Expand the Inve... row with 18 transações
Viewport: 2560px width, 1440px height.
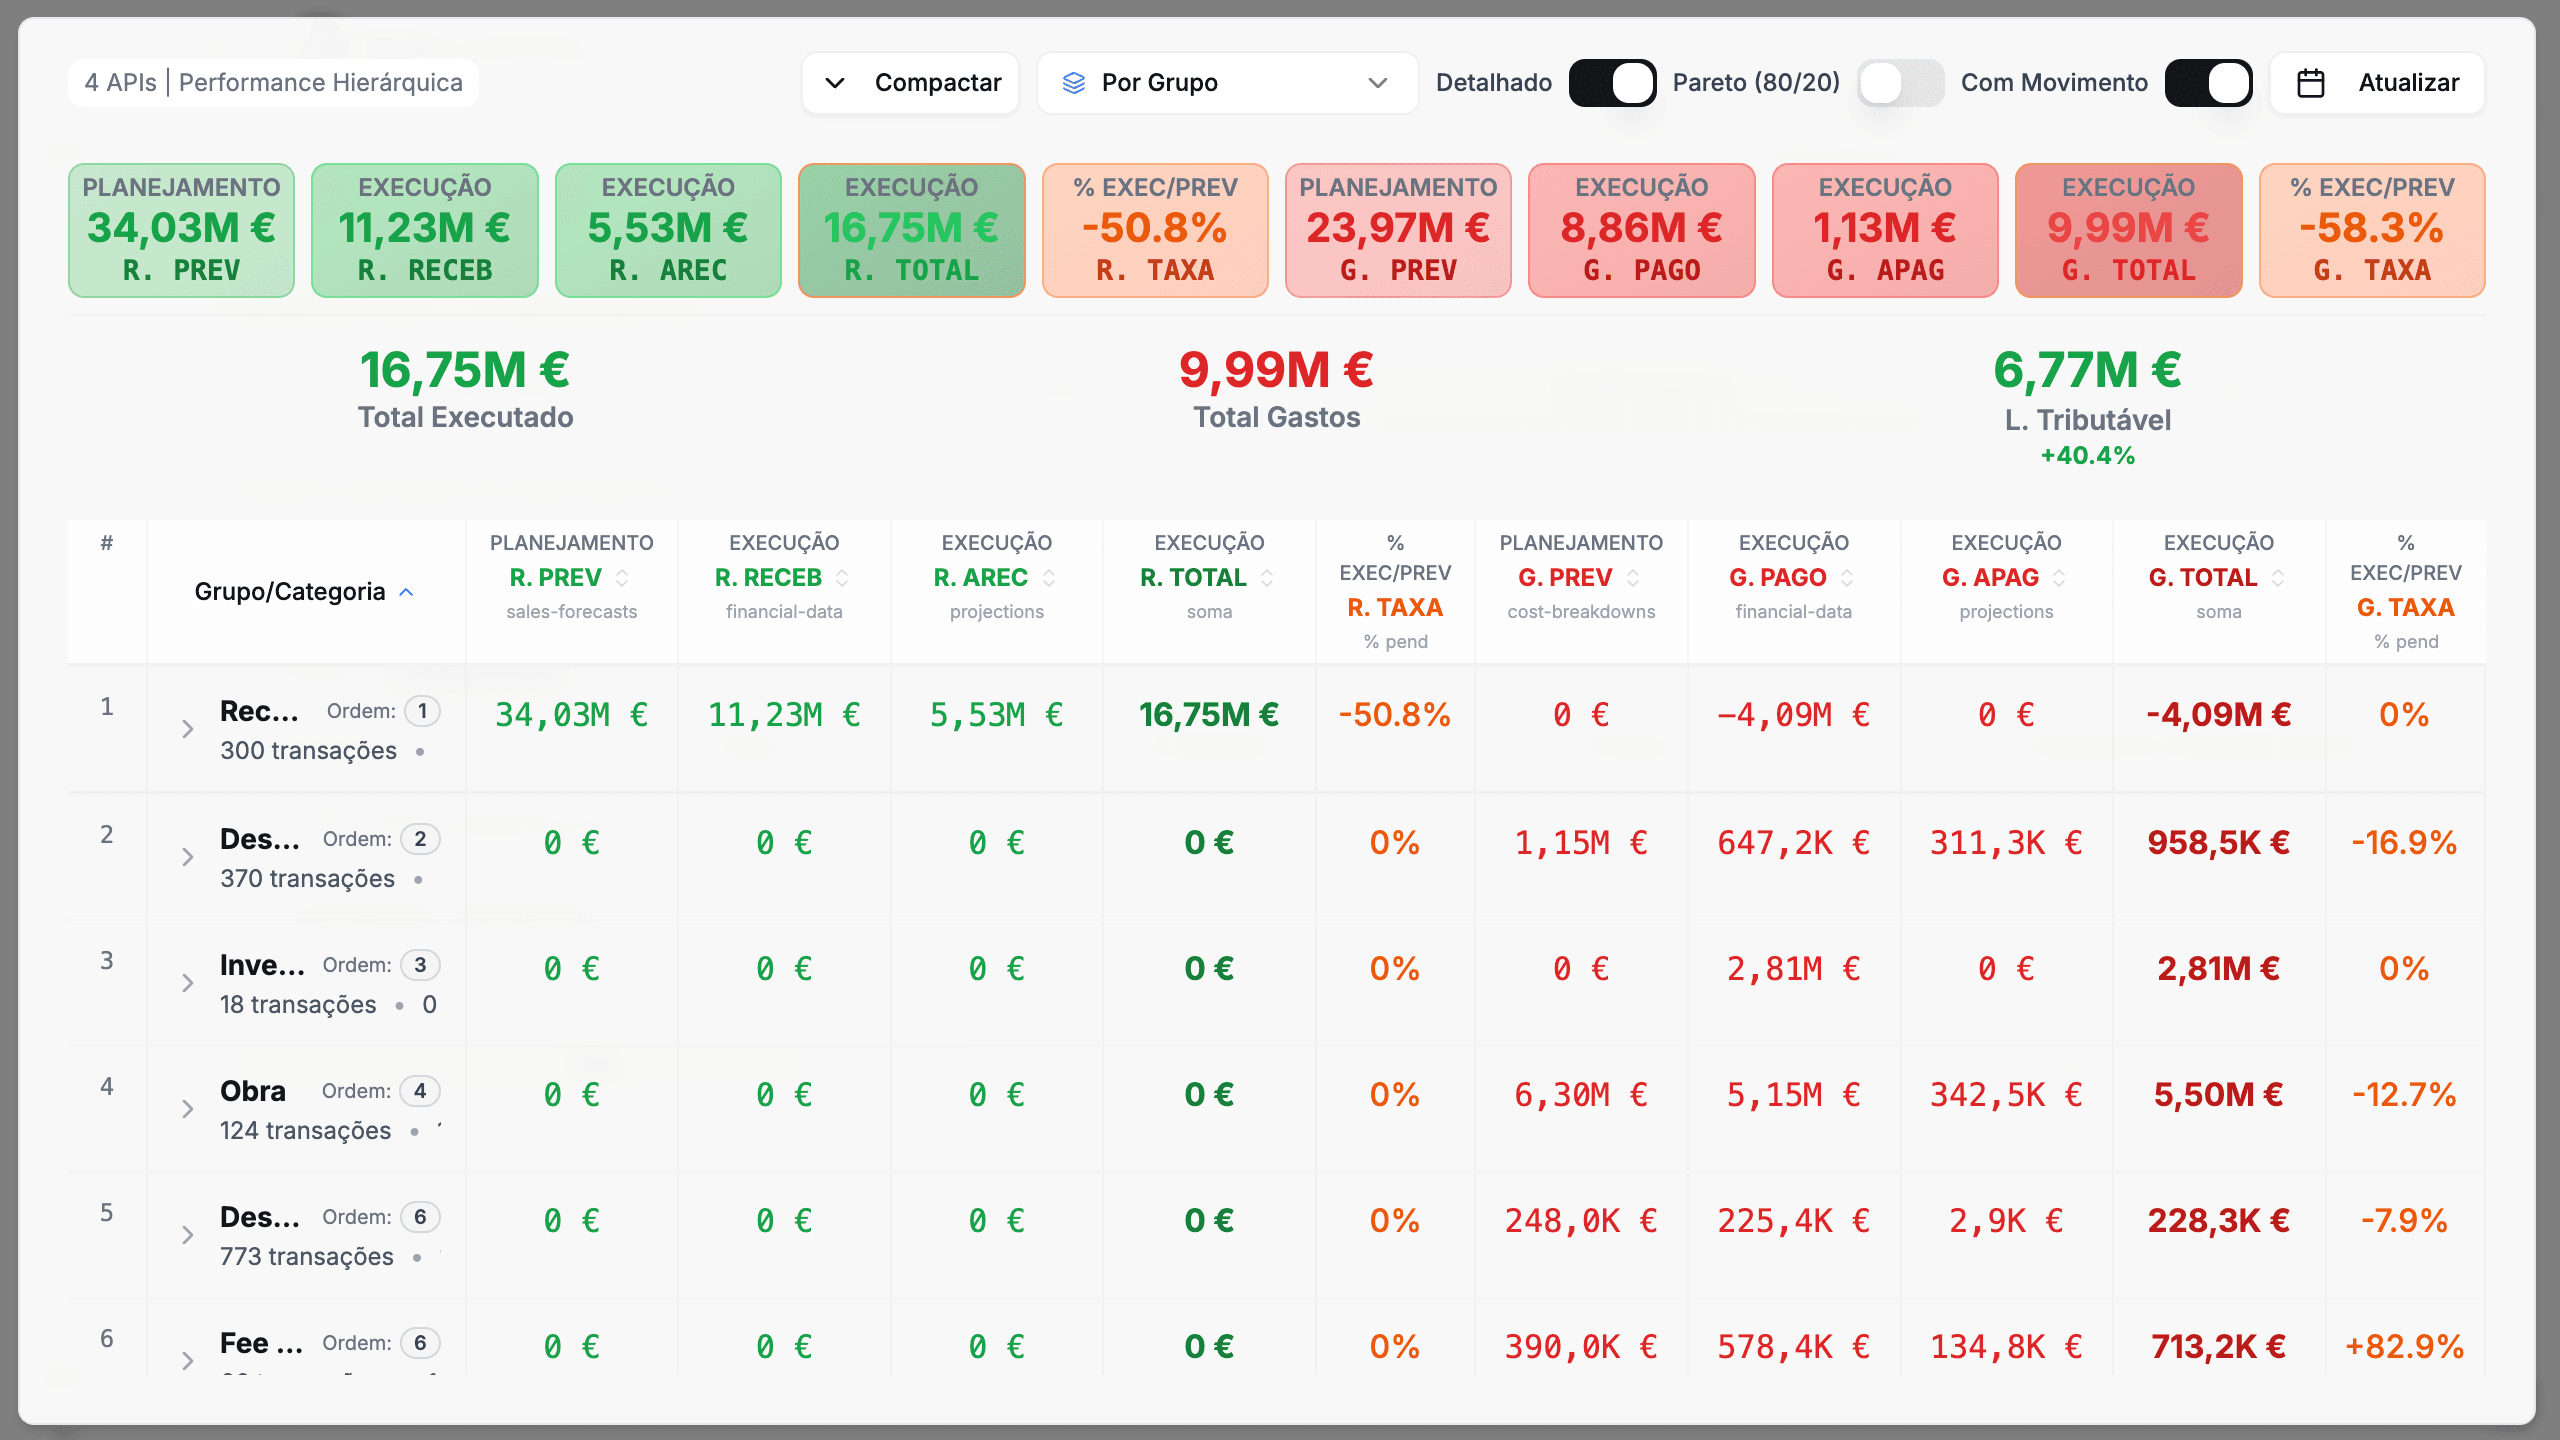187,983
